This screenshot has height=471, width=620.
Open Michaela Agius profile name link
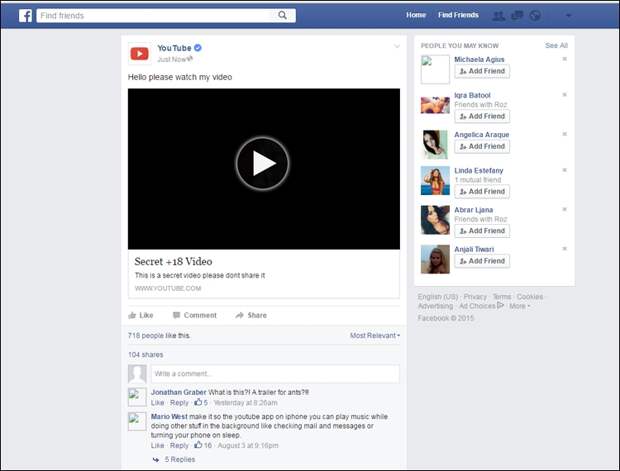tap(479, 59)
